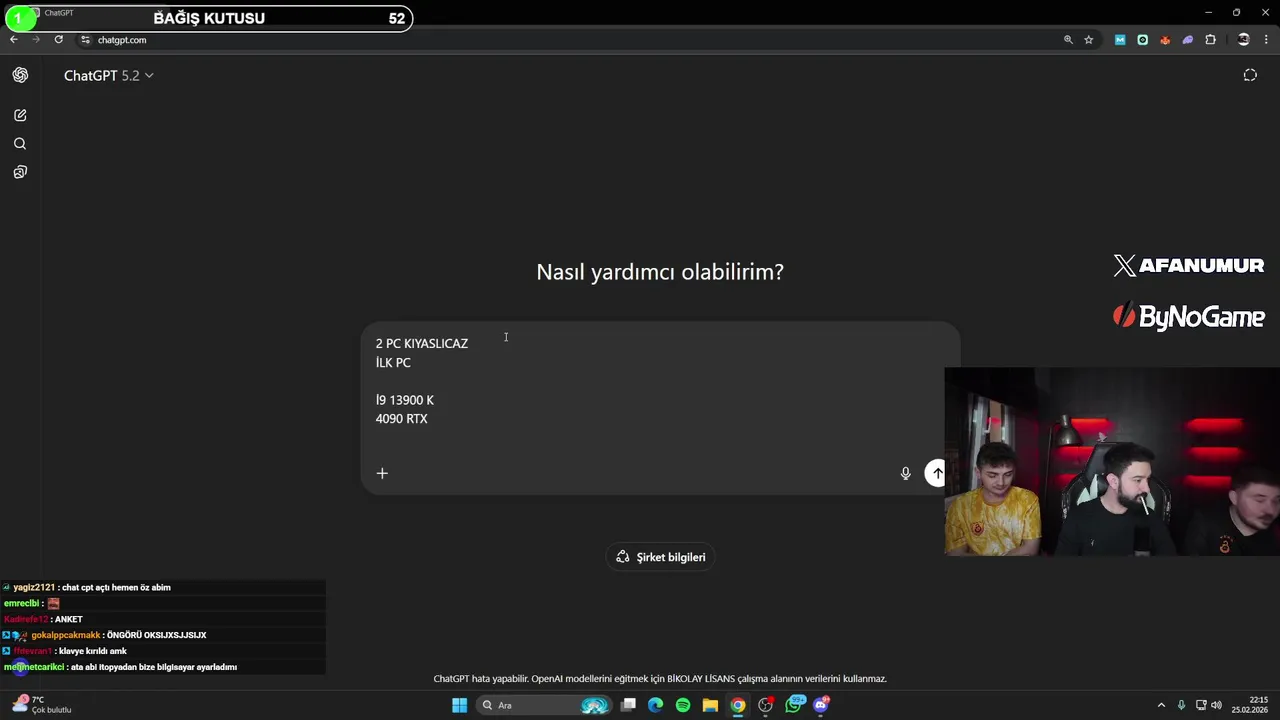Click the ANKET chat message
Viewport: 1280px width, 720px height.
click(68, 619)
